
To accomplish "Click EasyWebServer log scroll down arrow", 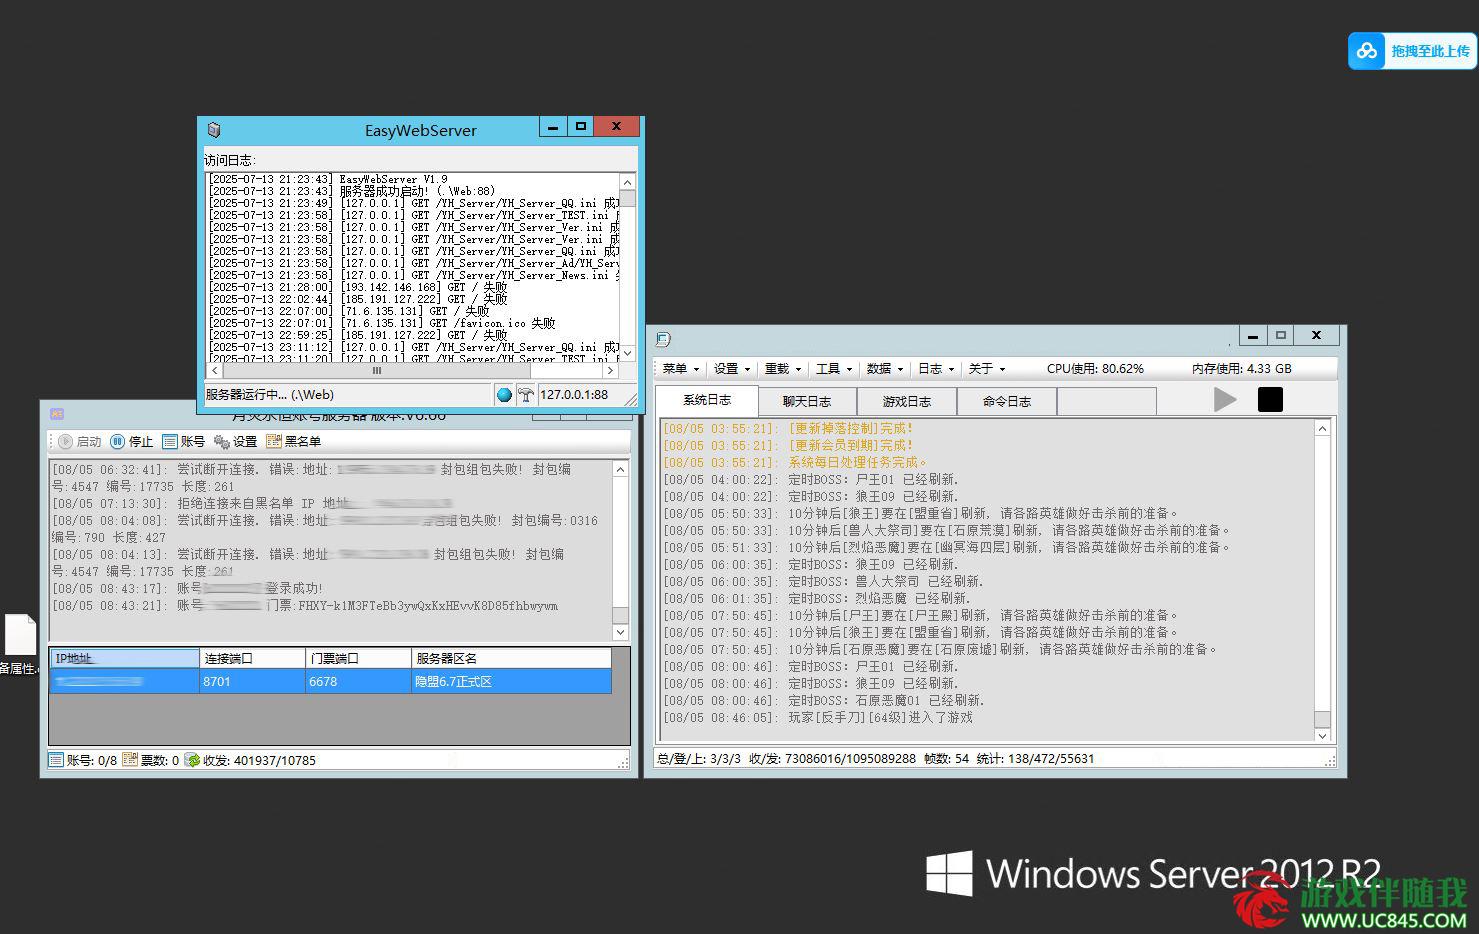I will (628, 353).
